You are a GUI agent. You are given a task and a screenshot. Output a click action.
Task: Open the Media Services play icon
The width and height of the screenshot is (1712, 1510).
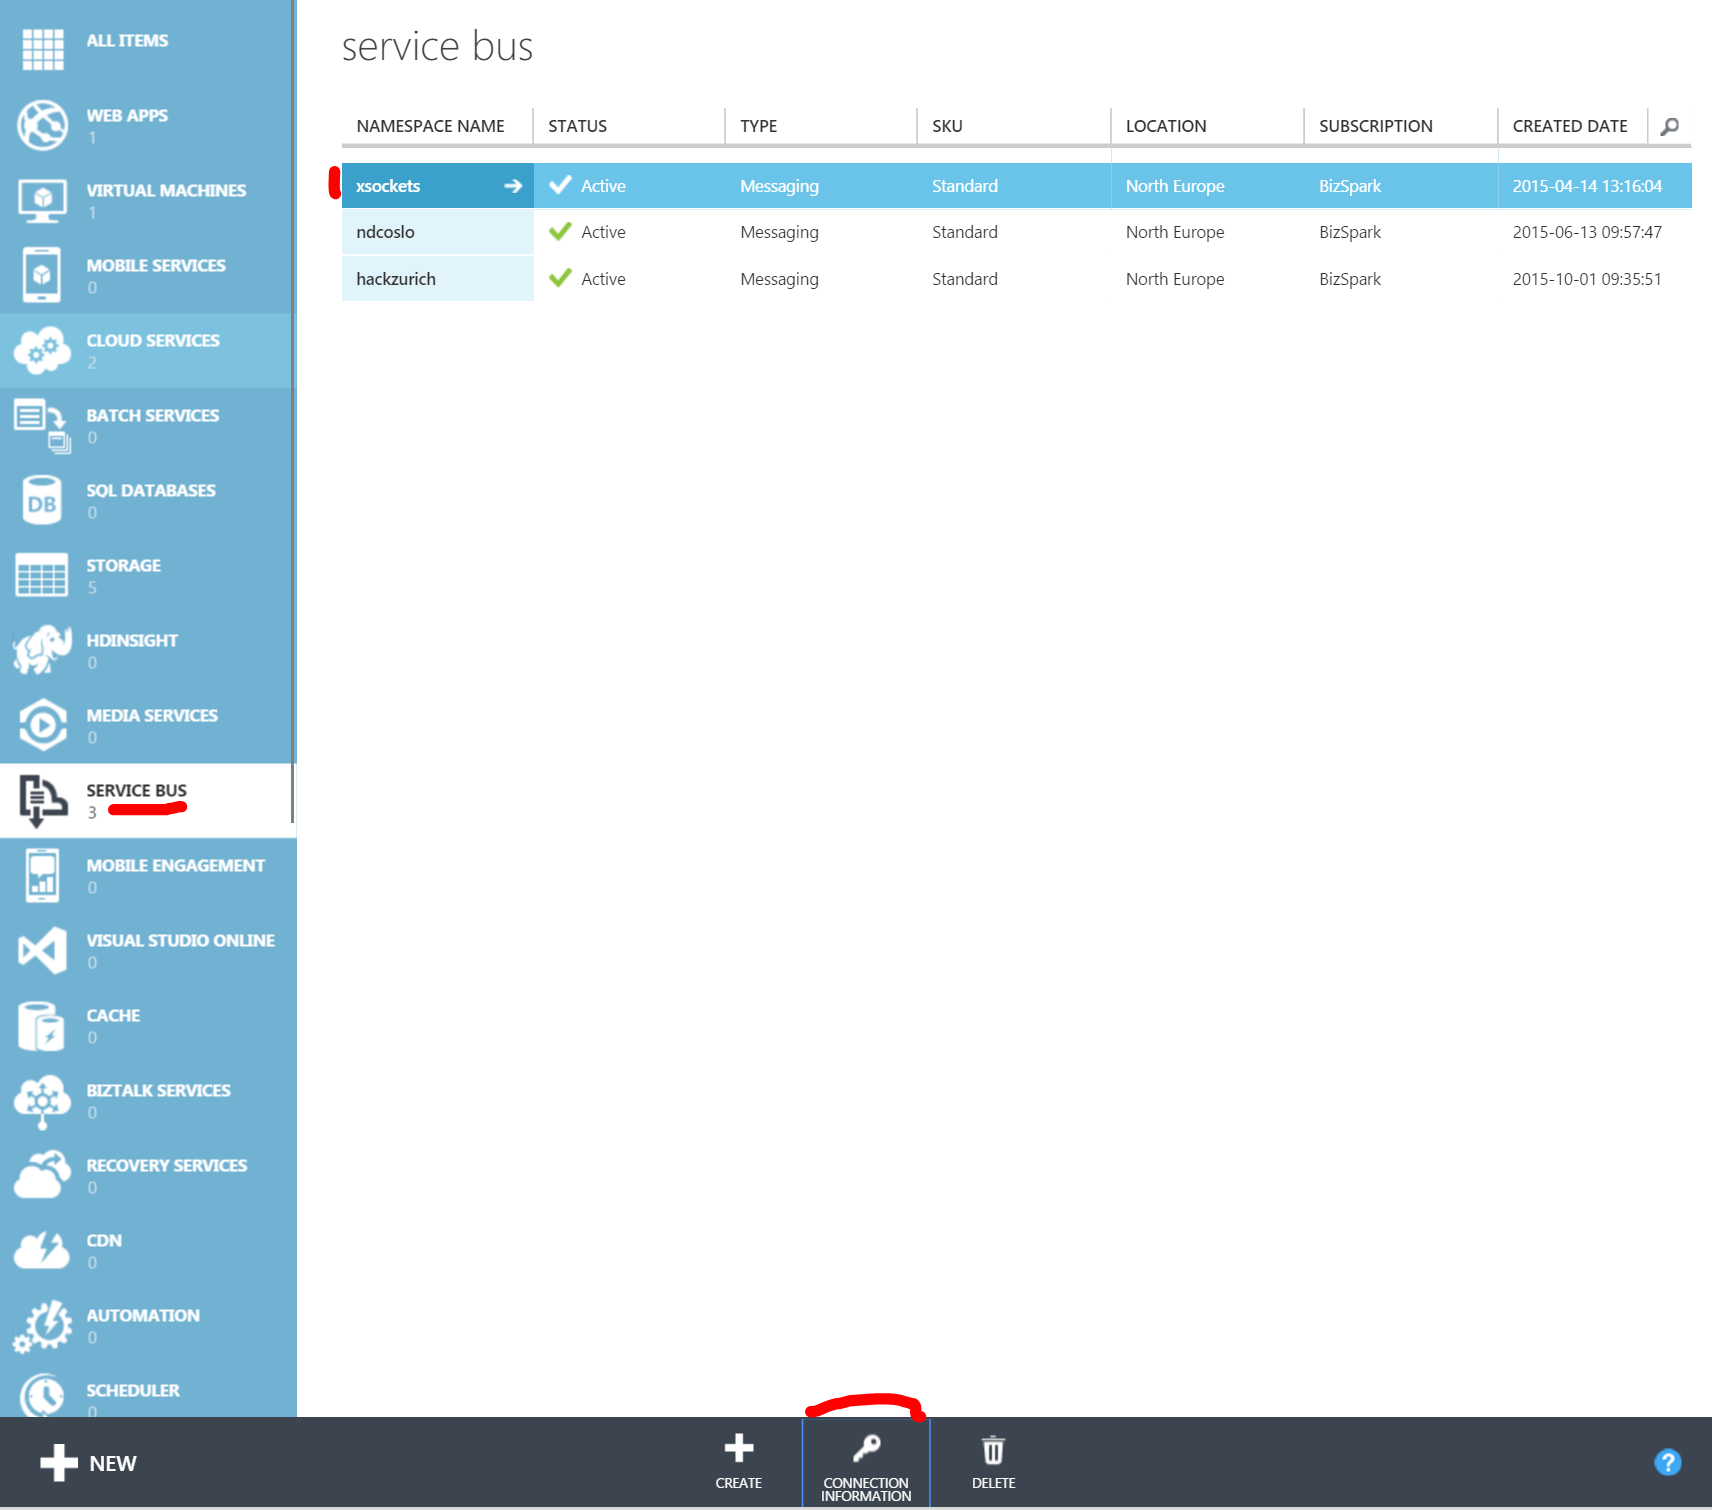pos(42,725)
